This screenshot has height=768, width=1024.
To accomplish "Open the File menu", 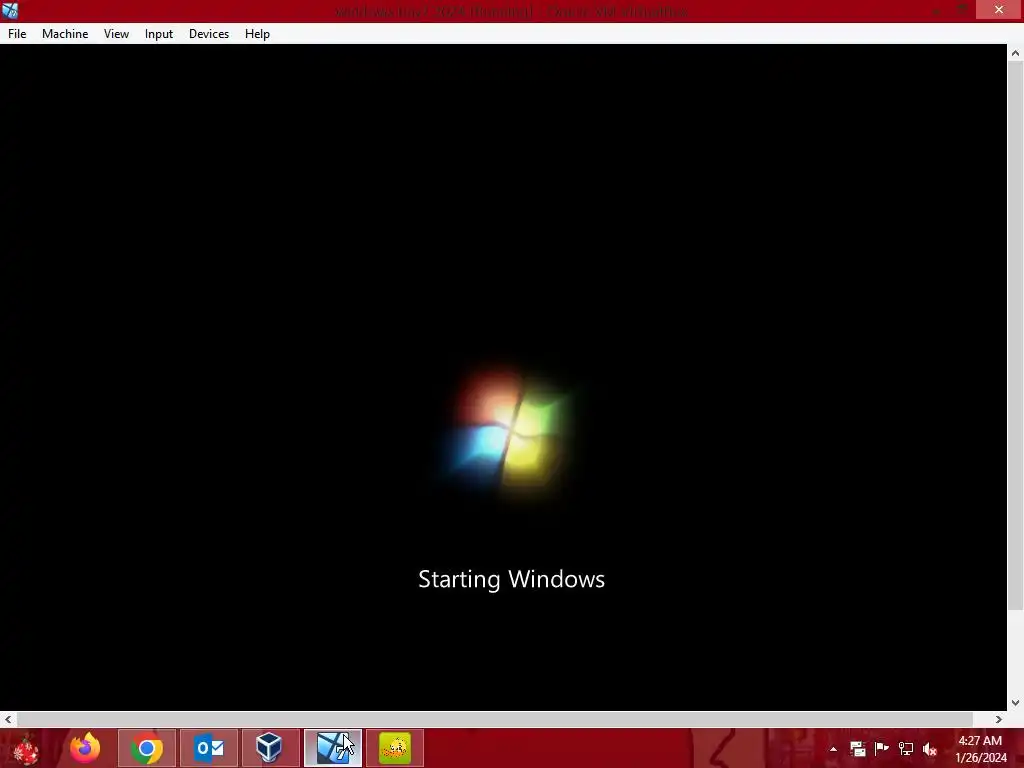I will (x=17, y=34).
